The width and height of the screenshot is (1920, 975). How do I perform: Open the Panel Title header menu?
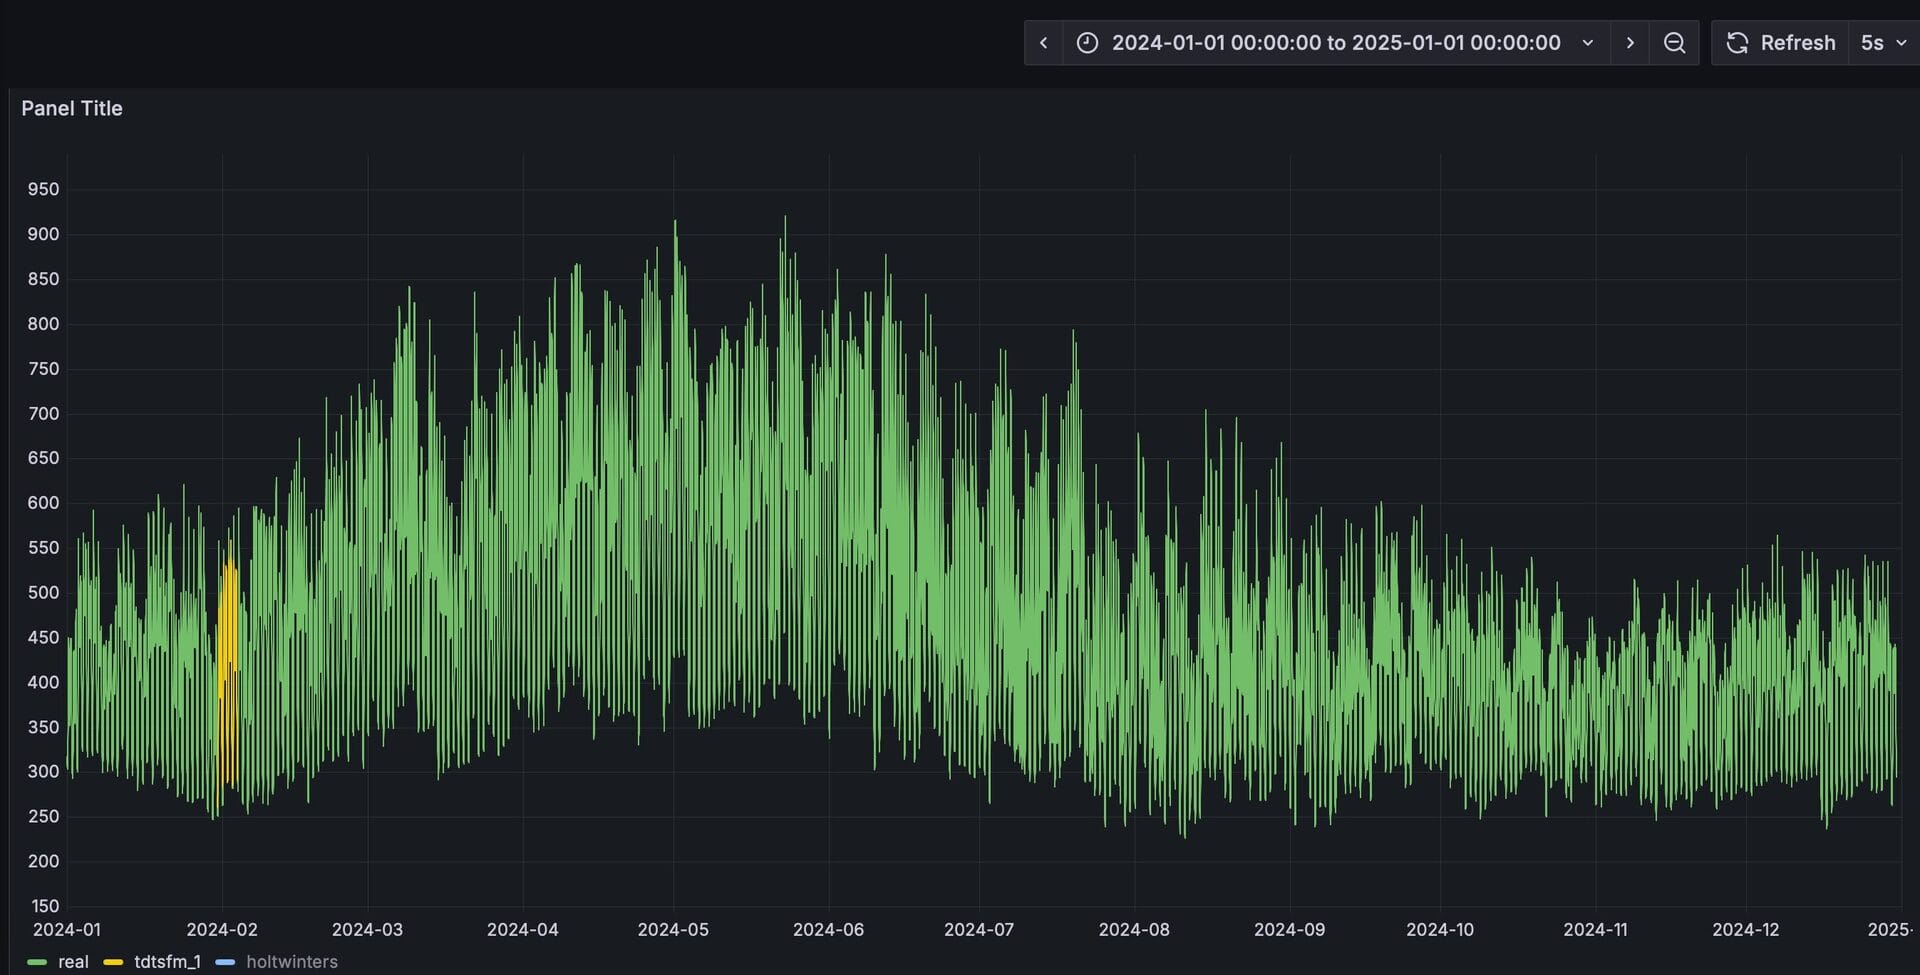tap(72, 108)
